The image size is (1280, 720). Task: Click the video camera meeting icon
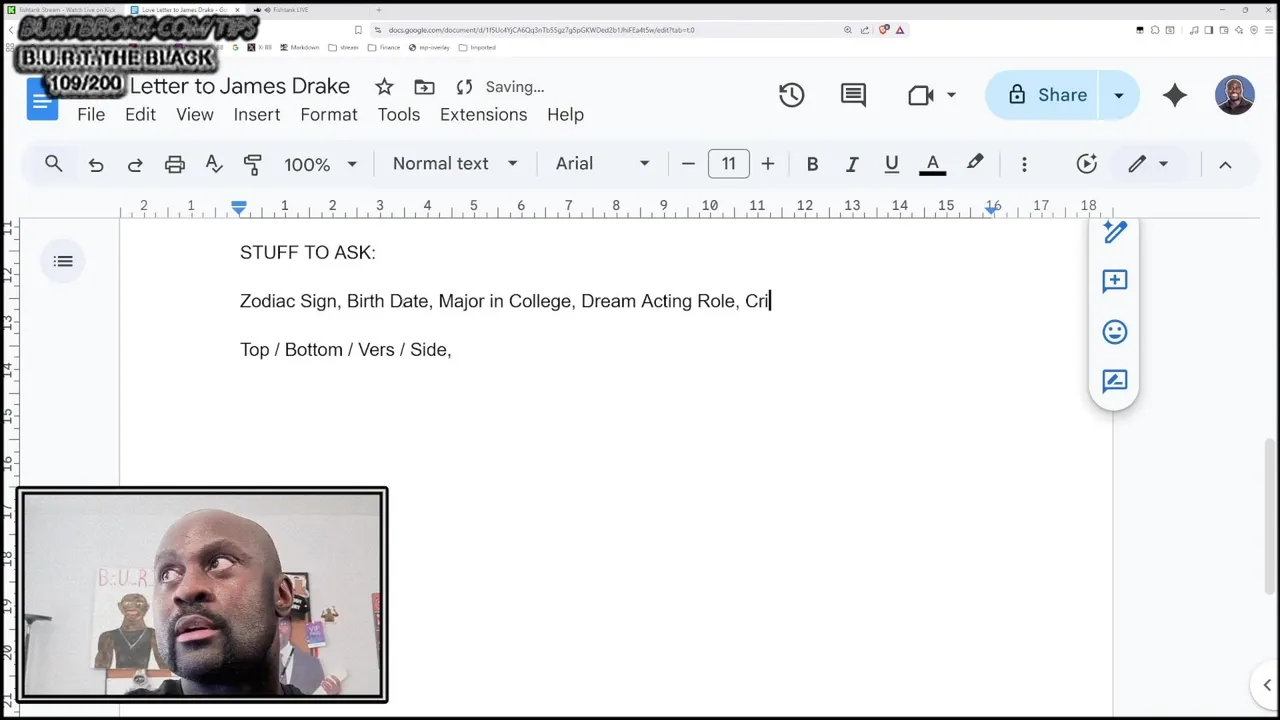(x=920, y=95)
